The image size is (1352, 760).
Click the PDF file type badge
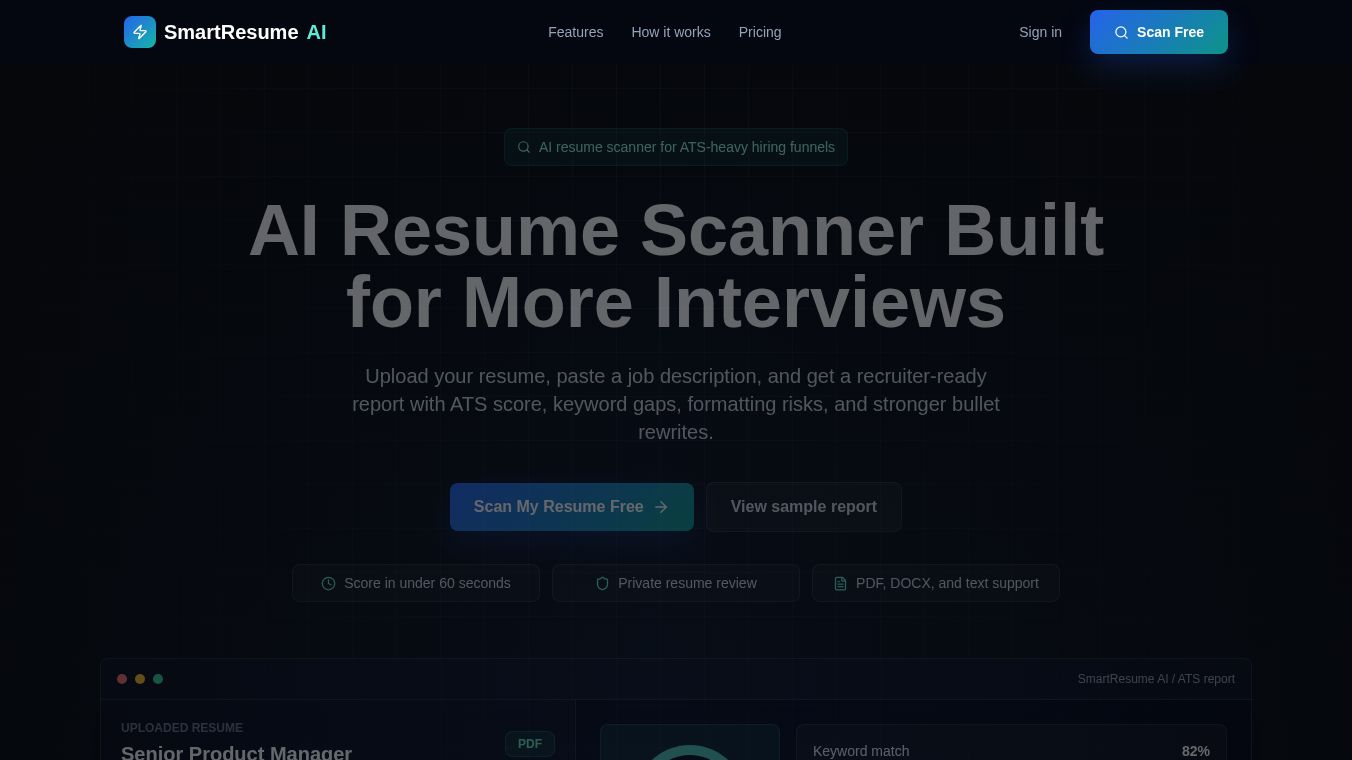[x=530, y=744]
